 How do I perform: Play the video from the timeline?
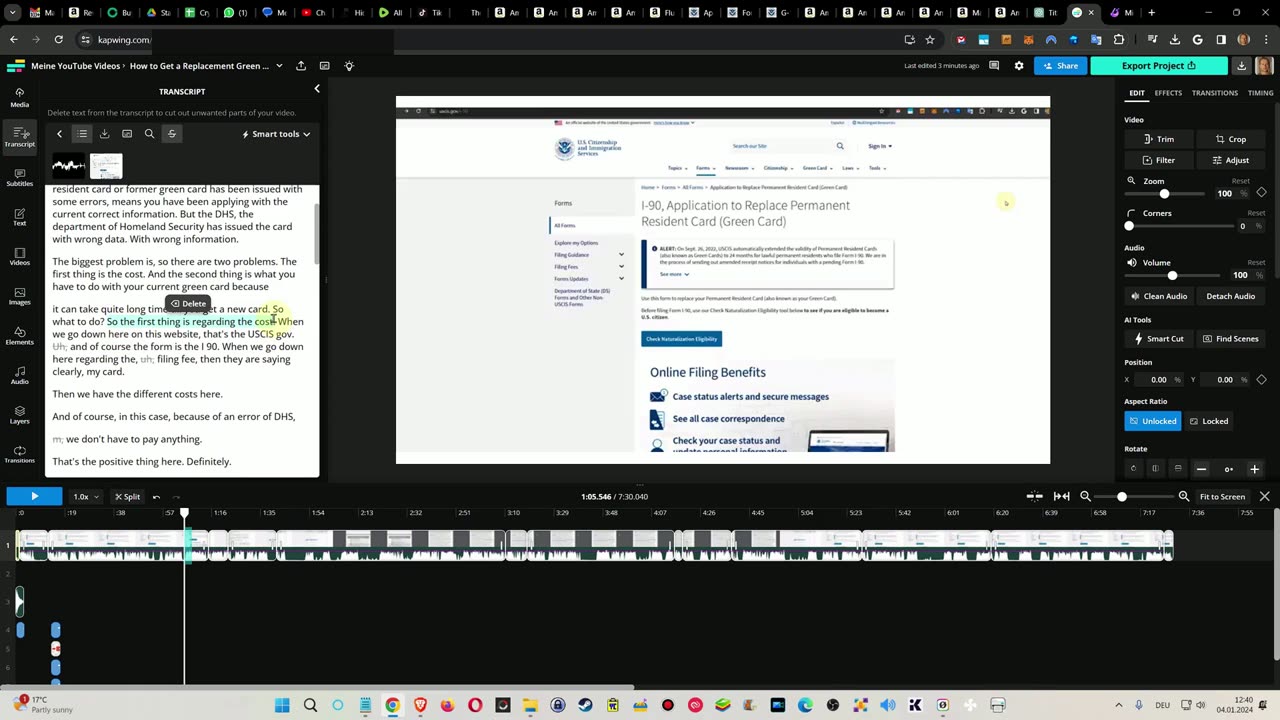[34, 496]
